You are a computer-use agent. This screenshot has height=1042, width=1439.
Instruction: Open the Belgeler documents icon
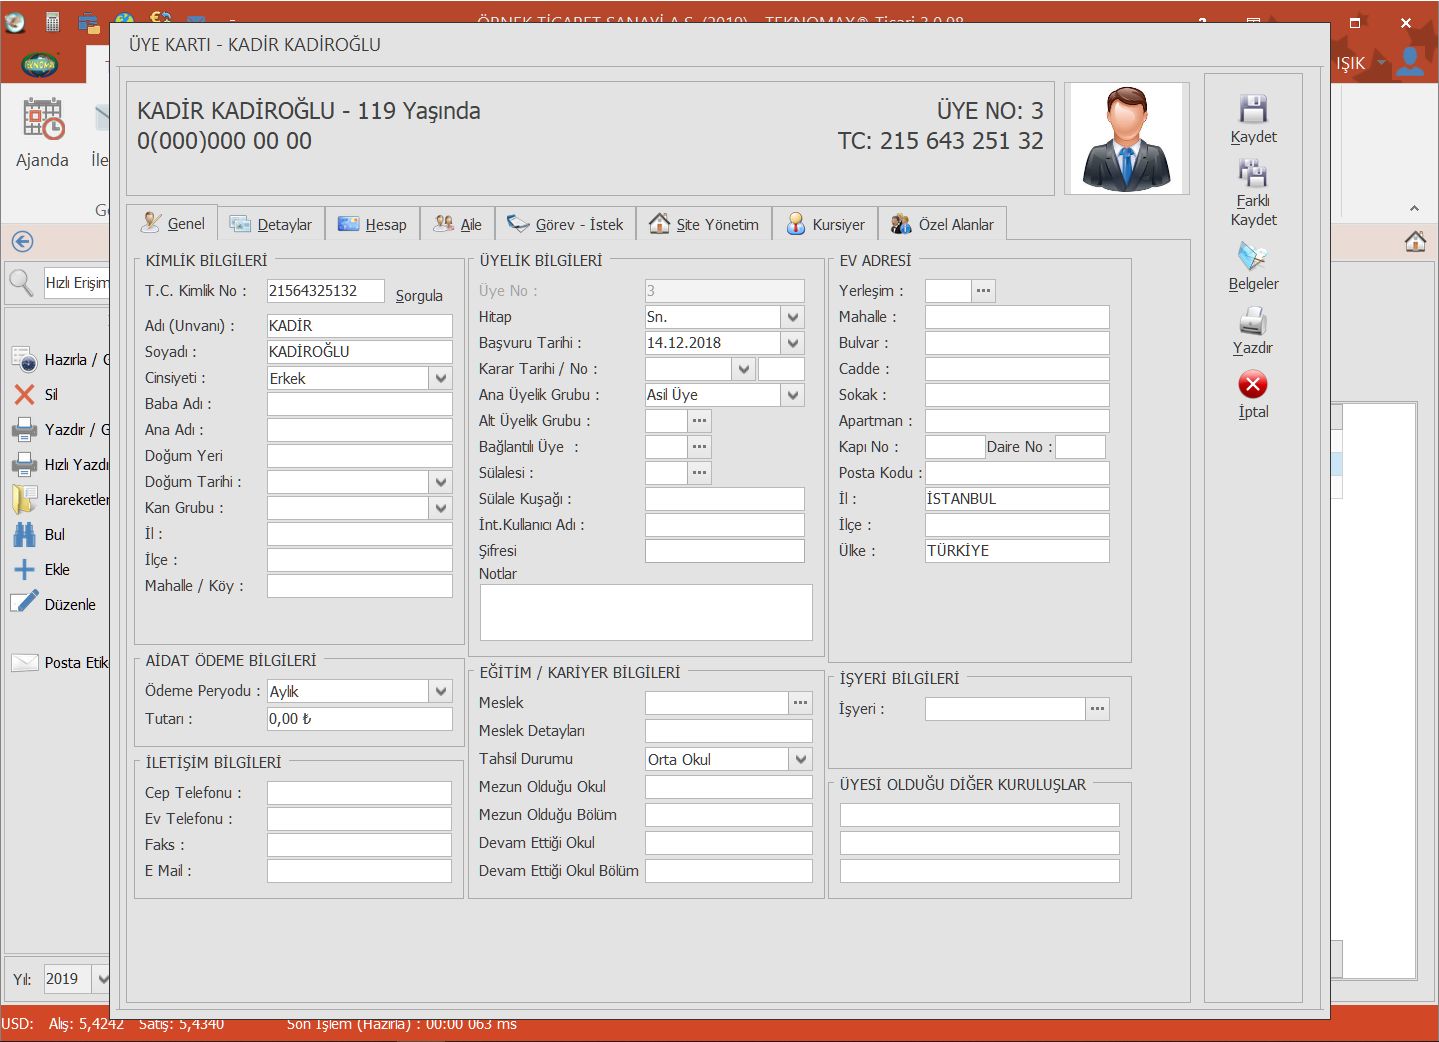pos(1252,257)
